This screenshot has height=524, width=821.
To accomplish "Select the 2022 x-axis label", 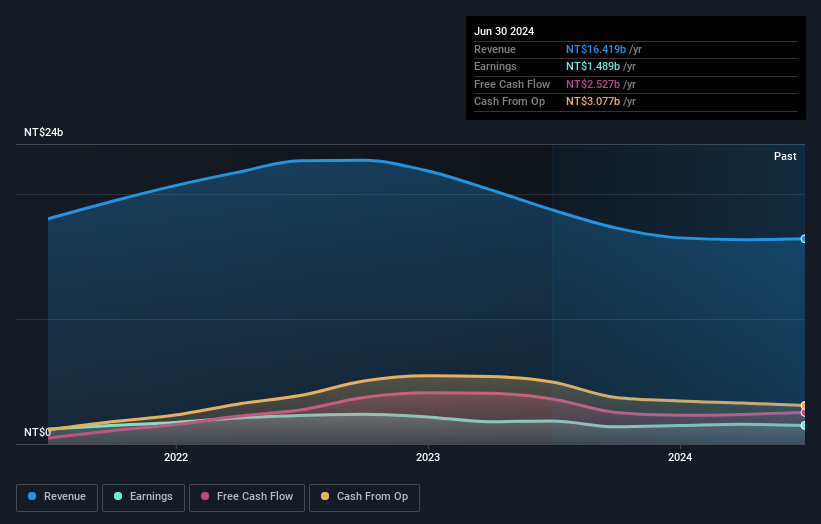I will 176,458.
